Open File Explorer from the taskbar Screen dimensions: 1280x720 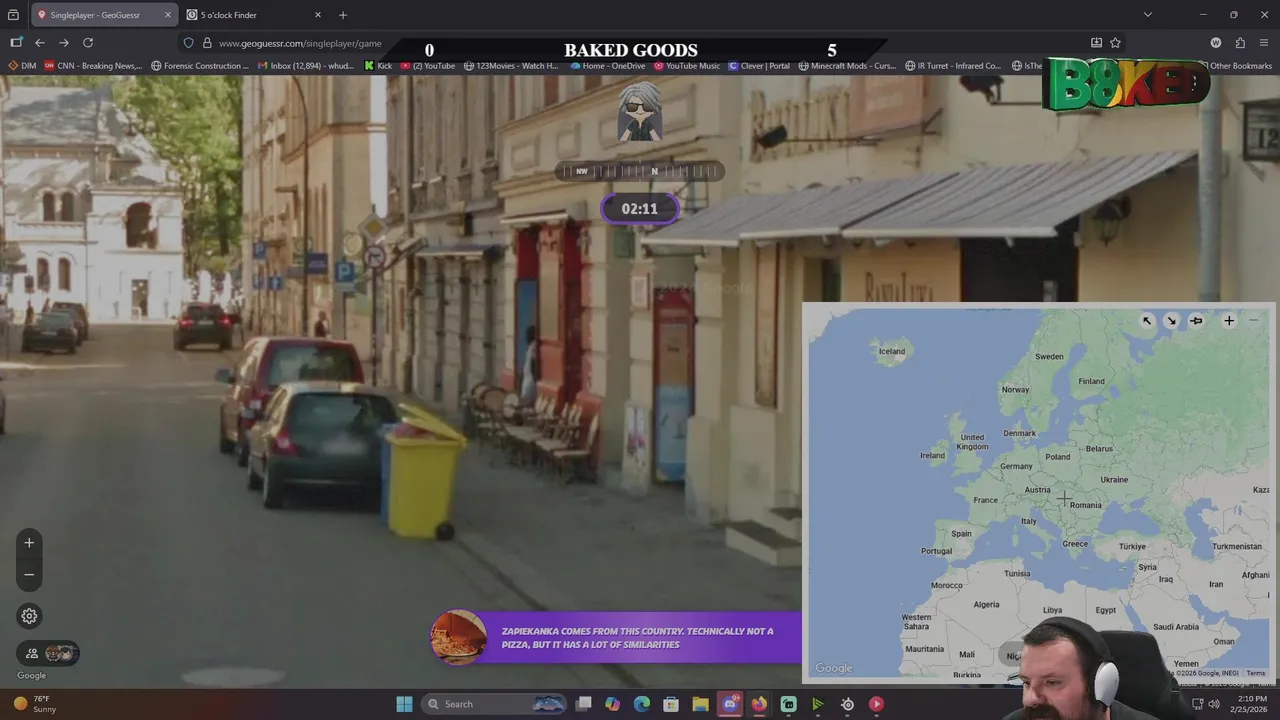tap(700, 704)
